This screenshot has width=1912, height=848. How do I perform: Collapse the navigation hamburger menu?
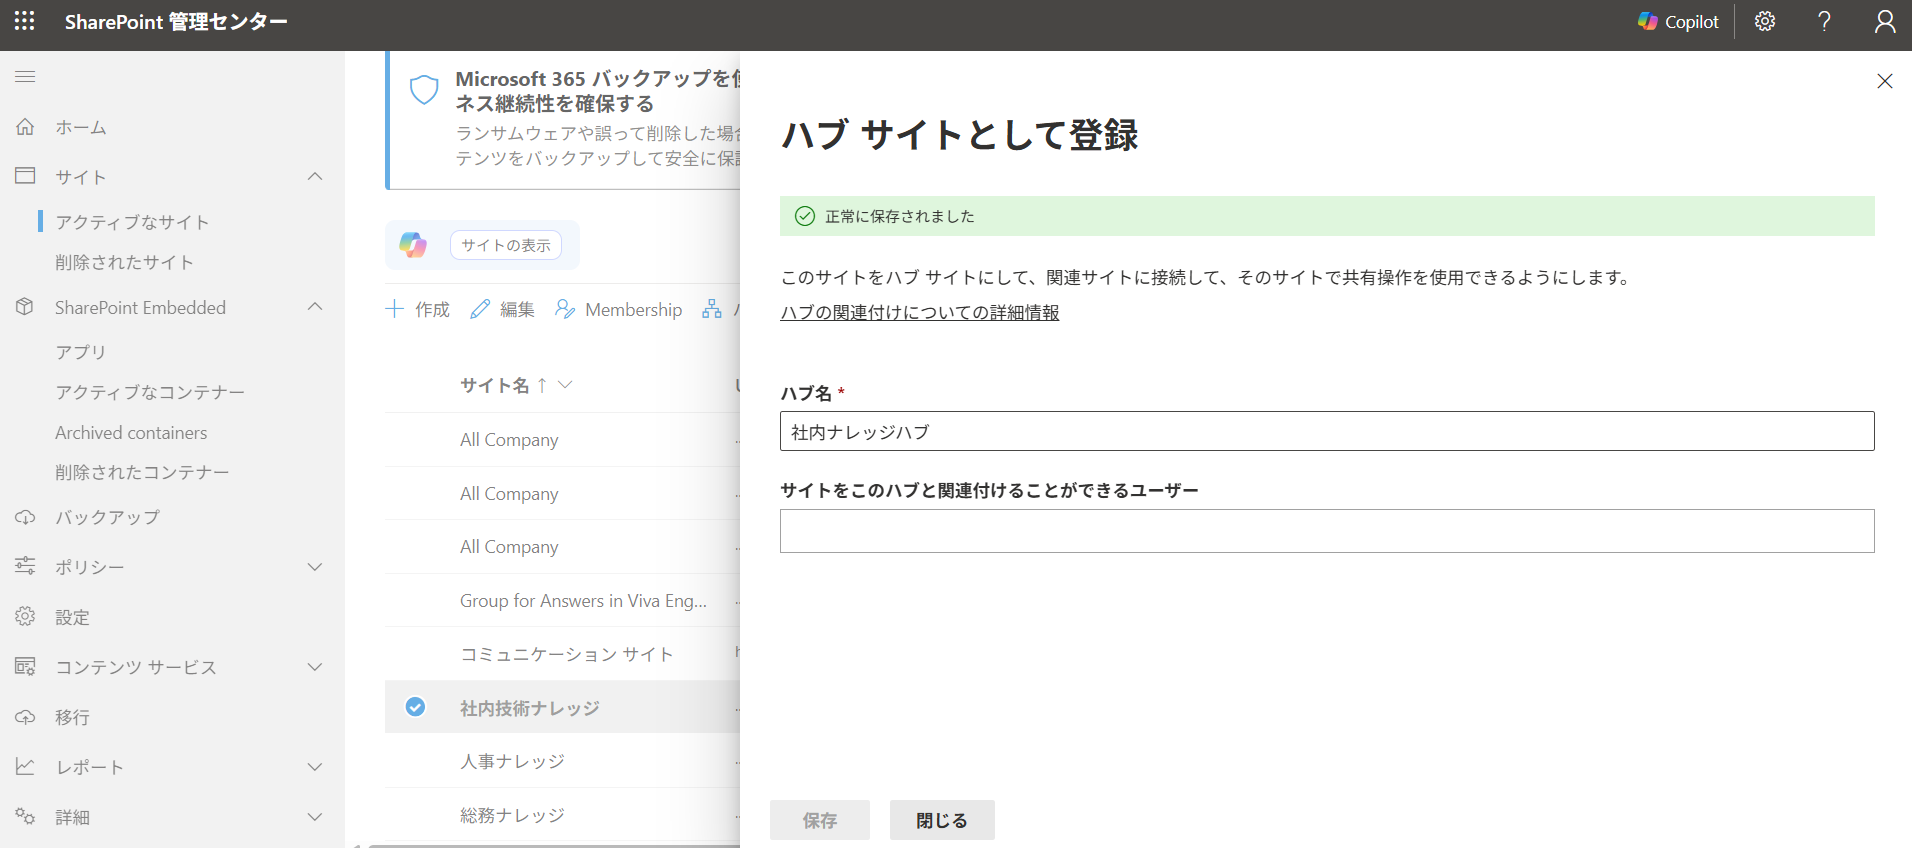25,76
